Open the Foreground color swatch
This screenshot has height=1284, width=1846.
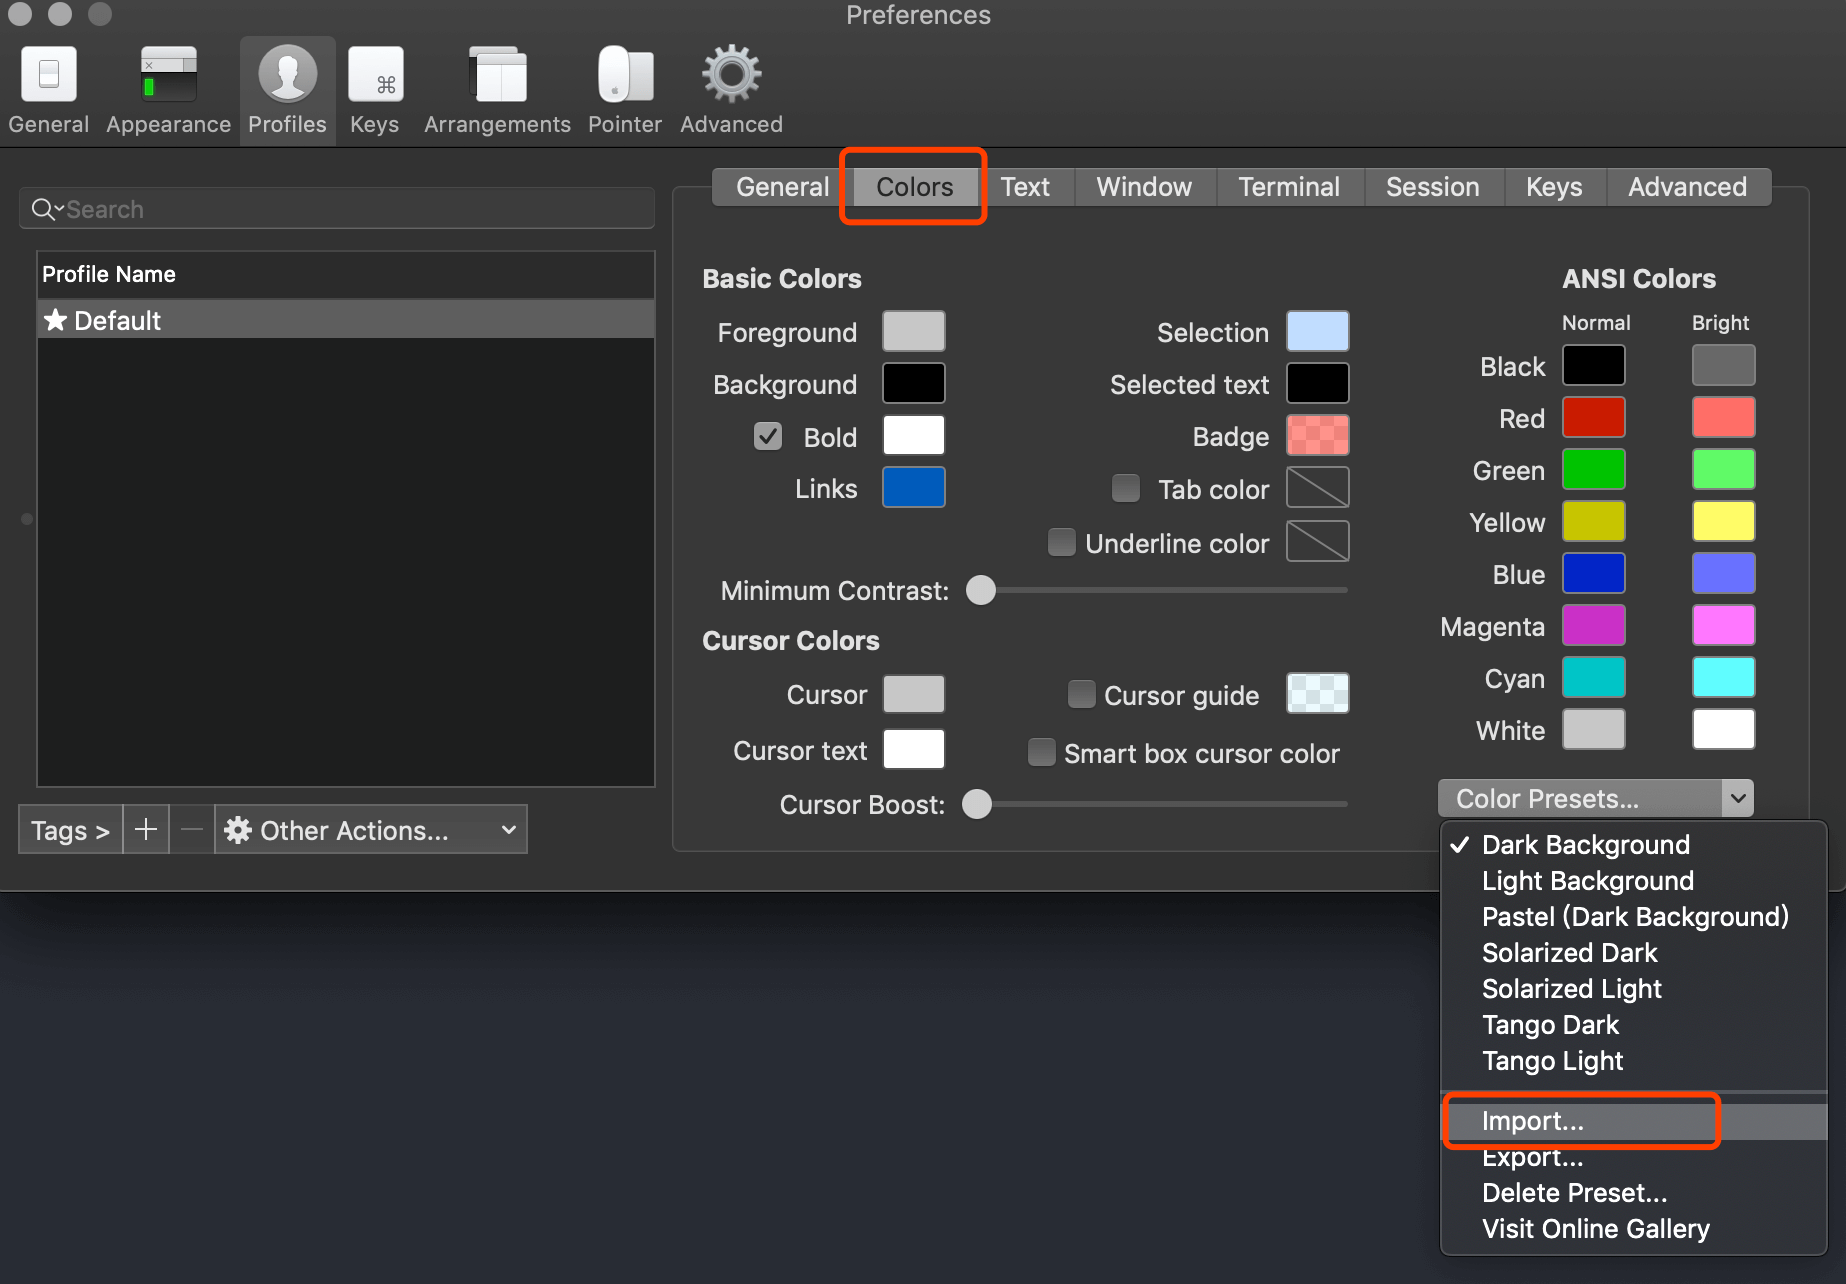(x=914, y=331)
